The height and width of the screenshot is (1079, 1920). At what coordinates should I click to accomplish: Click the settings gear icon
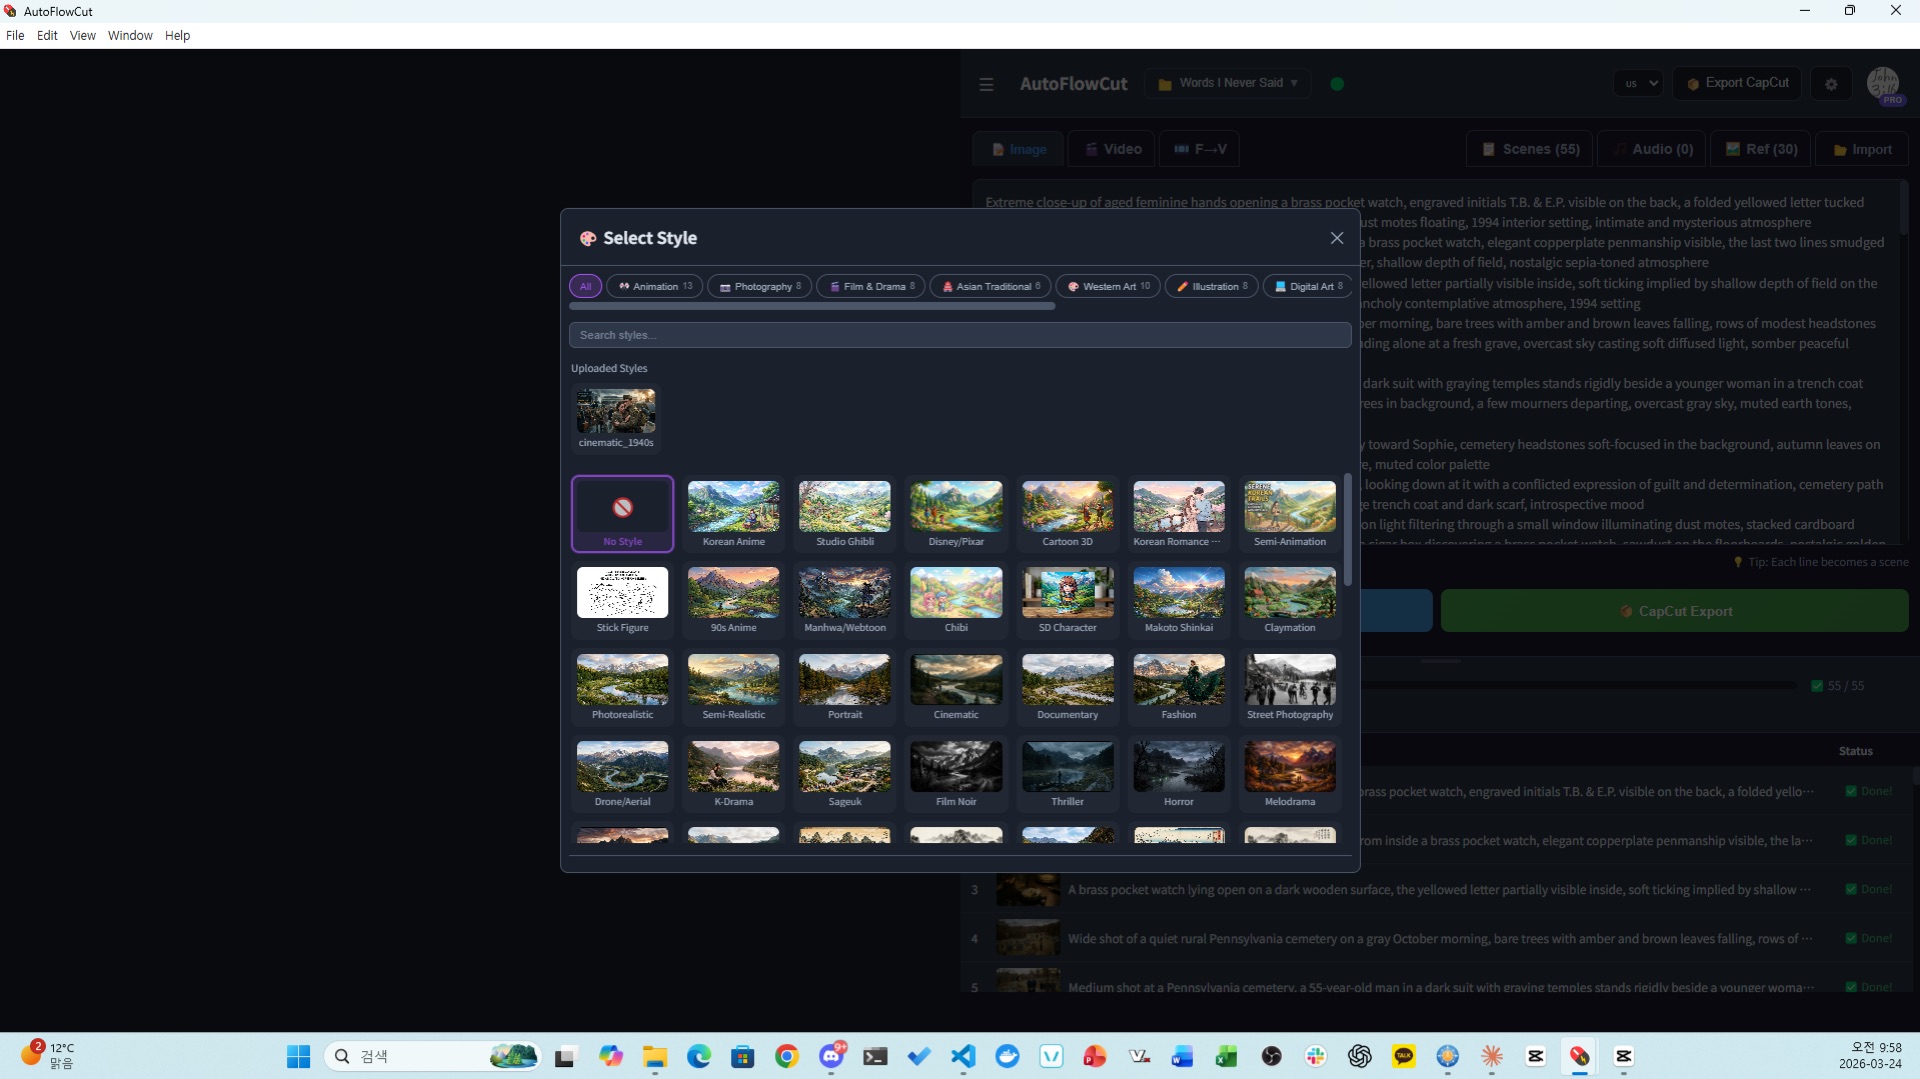click(1831, 84)
